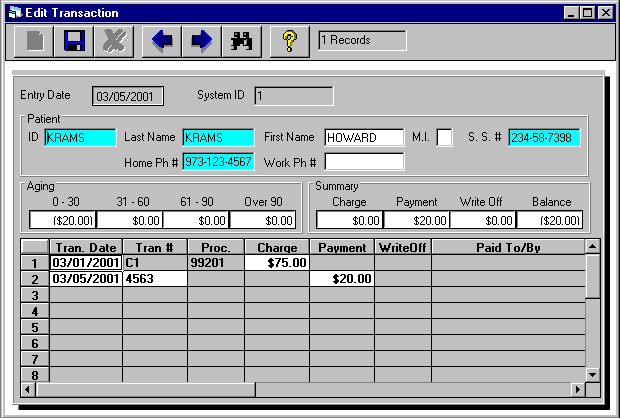
Task: Click the grid's vertical scroll down arrow
Action: pos(592,374)
